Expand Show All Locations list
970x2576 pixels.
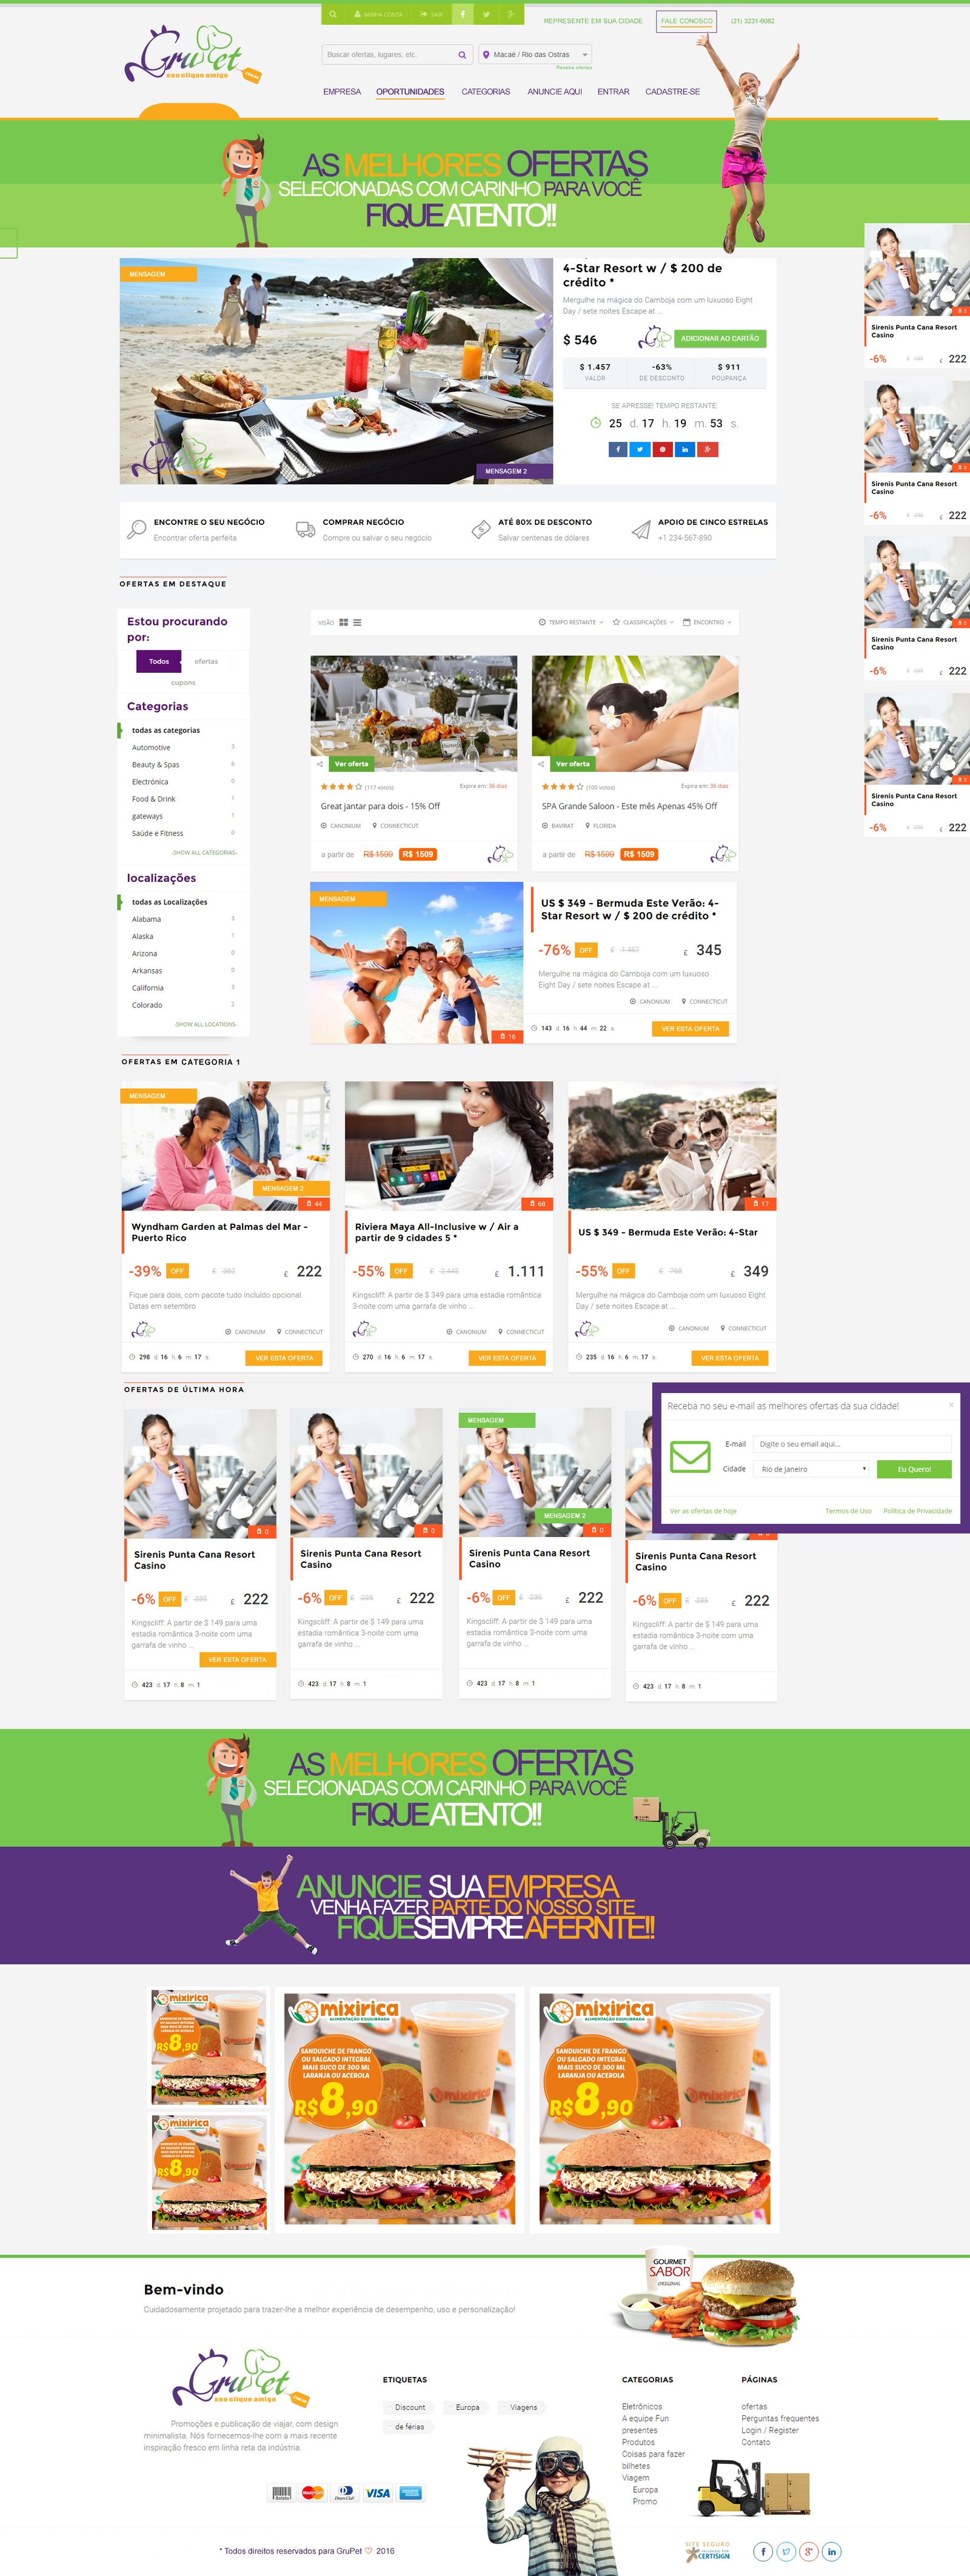point(205,1025)
